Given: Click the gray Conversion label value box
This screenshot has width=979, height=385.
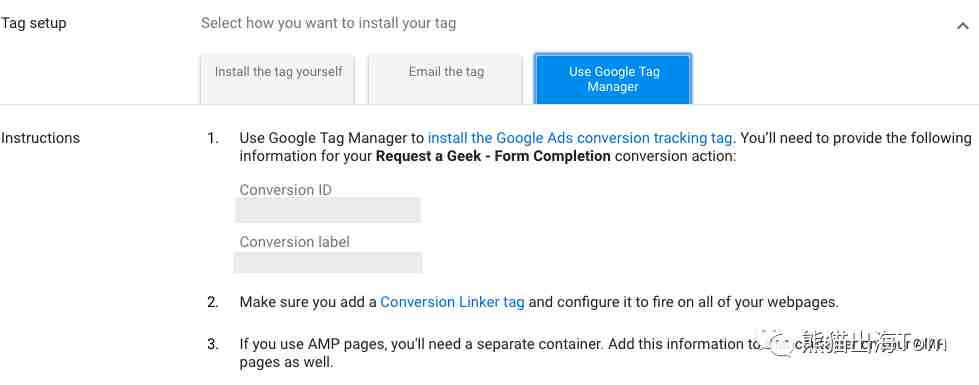Looking at the screenshot, I should [x=328, y=262].
